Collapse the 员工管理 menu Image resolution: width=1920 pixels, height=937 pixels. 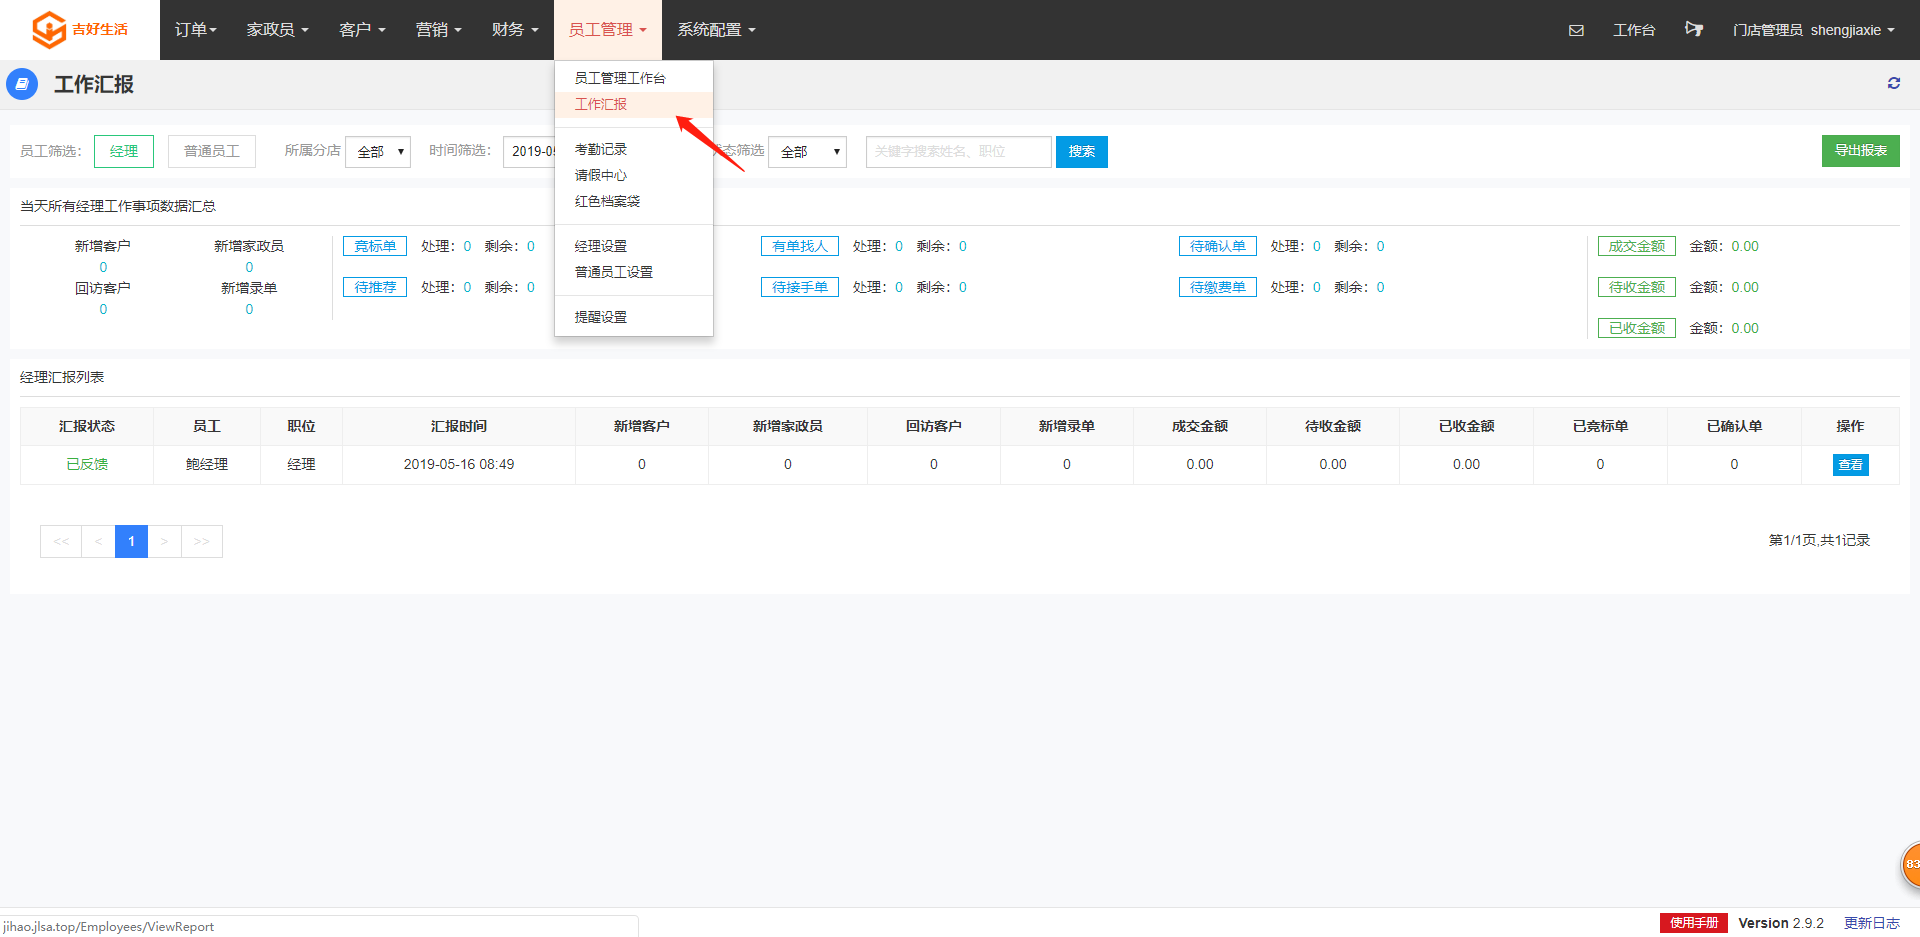608,30
